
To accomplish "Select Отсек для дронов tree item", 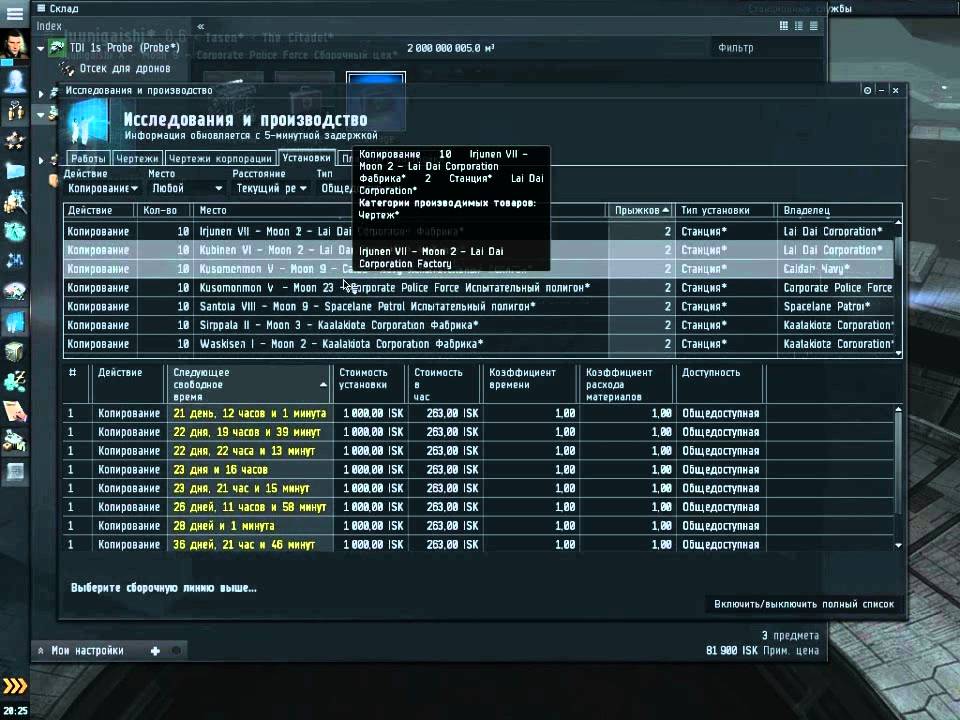I will pyautogui.click(x=125, y=69).
